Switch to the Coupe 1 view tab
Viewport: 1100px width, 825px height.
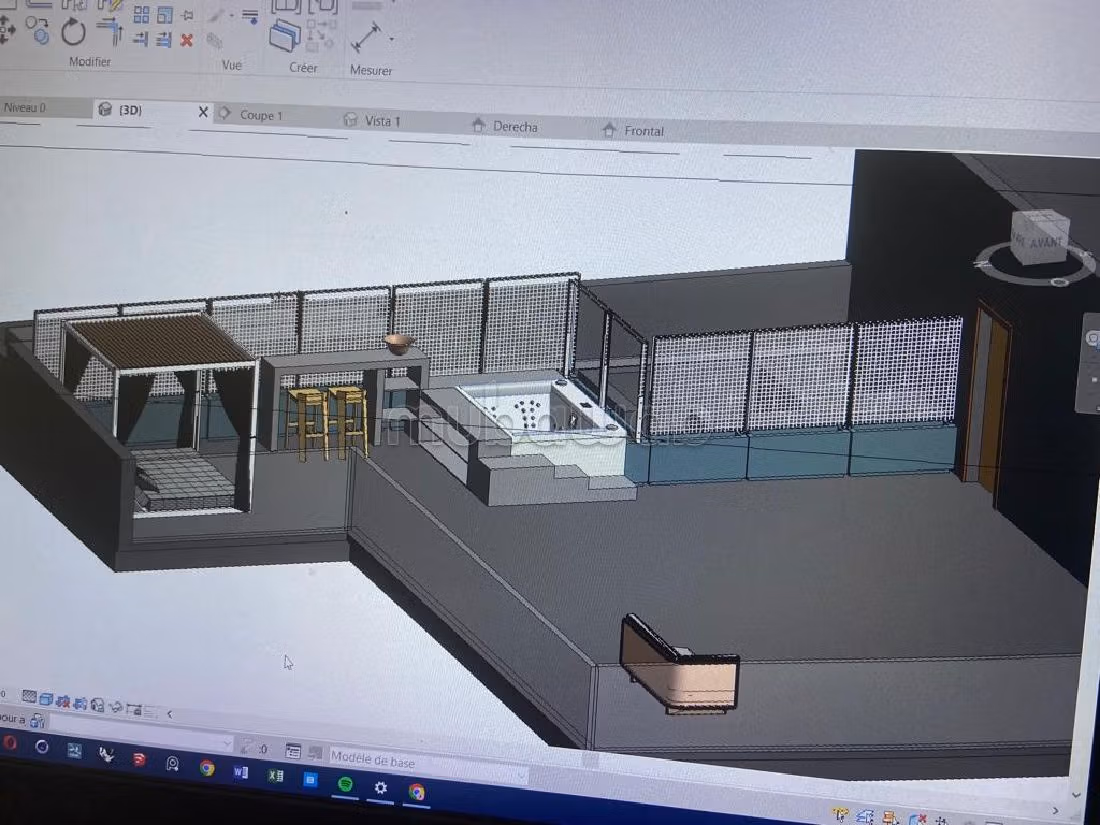[x=260, y=115]
